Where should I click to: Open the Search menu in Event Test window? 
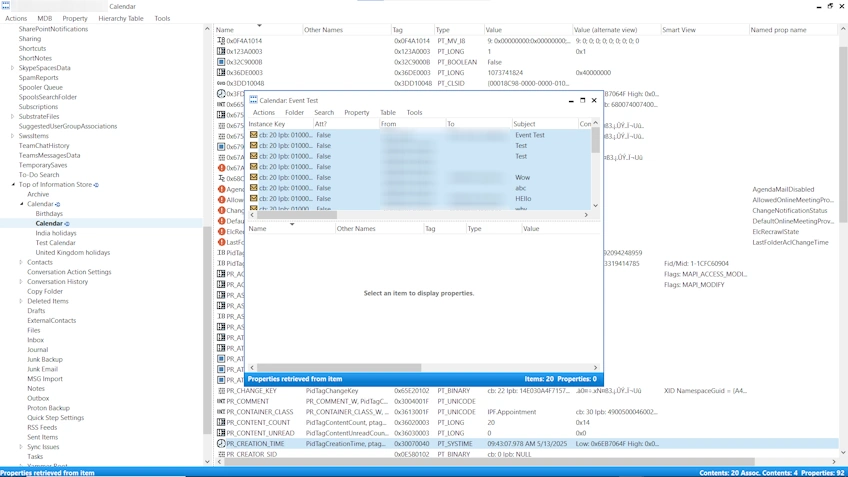click(324, 112)
